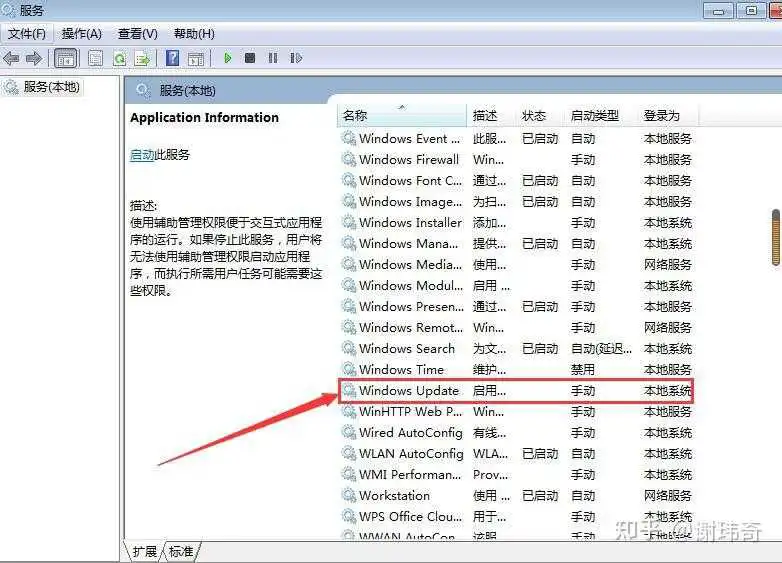
Task: Click 禁用 startup type of Windows Time
Action: click(x=583, y=370)
